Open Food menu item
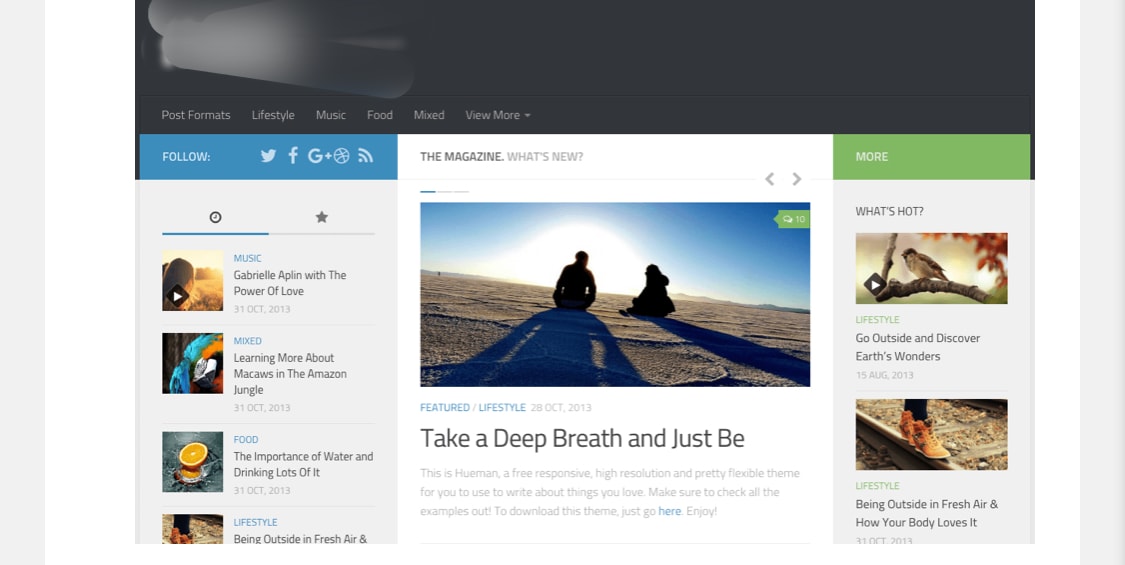The image size is (1125, 565). click(380, 115)
